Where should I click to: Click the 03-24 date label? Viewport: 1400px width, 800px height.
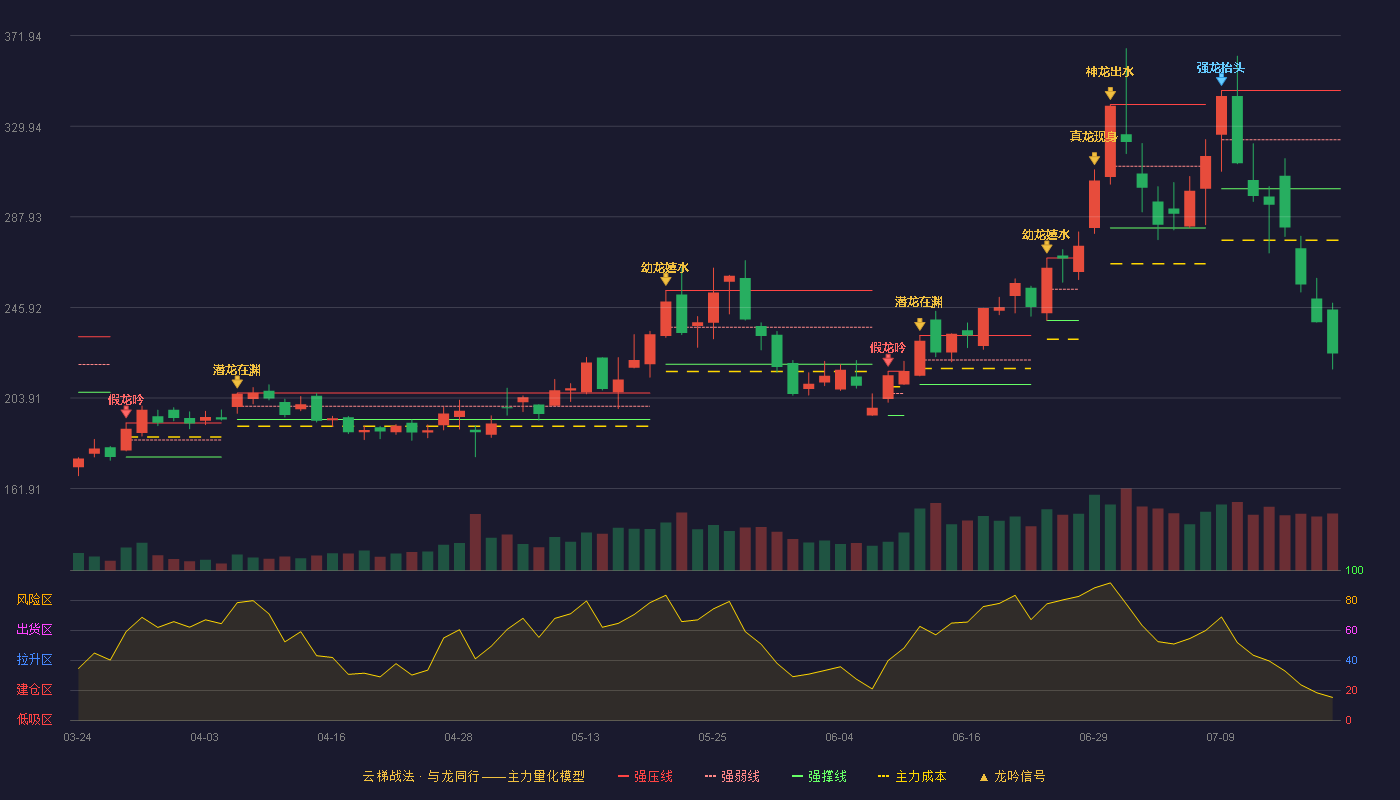pyautogui.click(x=78, y=737)
